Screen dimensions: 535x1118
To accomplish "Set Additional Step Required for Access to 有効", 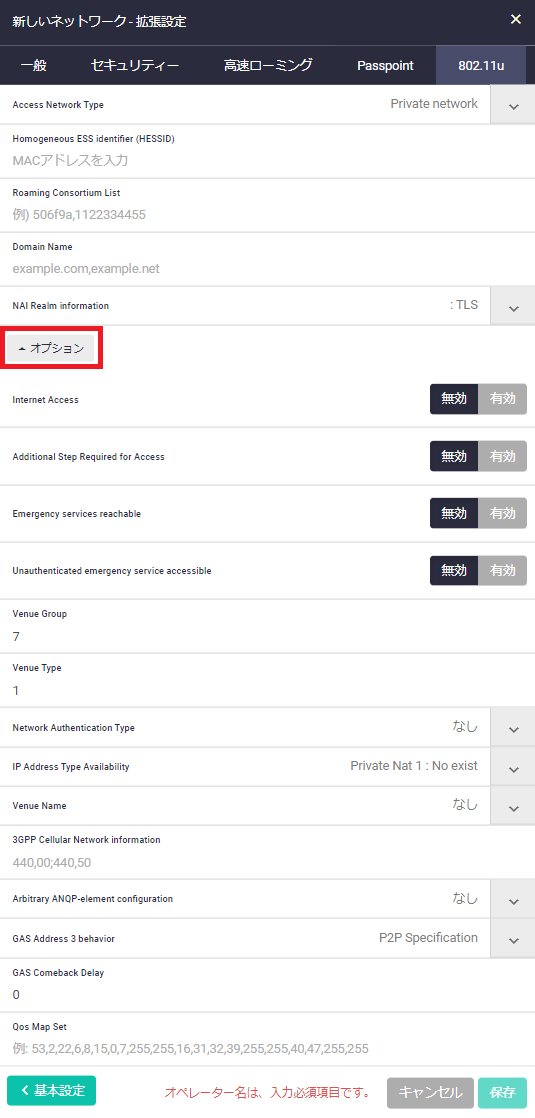I will tap(502, 456).
